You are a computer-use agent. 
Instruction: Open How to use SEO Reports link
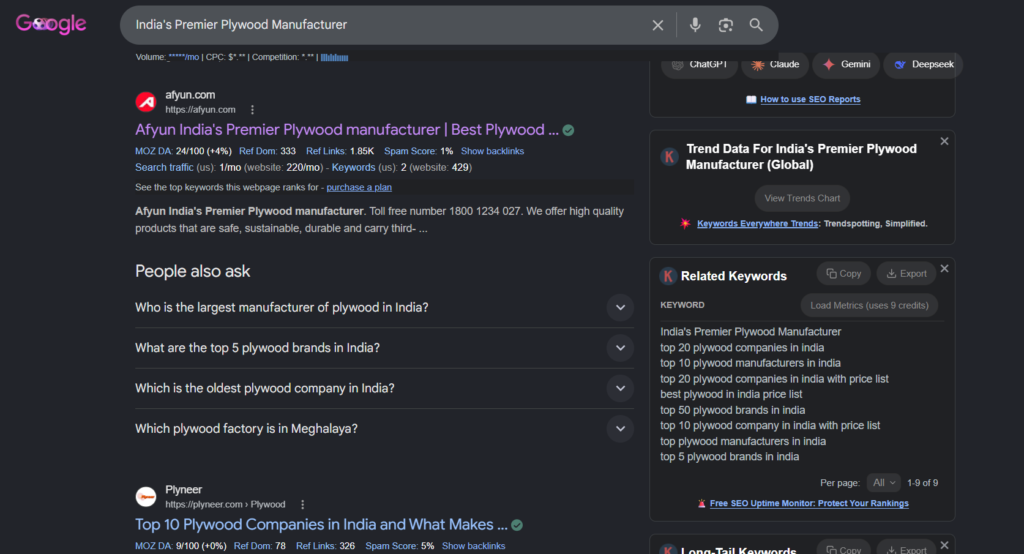click(810, 99)
